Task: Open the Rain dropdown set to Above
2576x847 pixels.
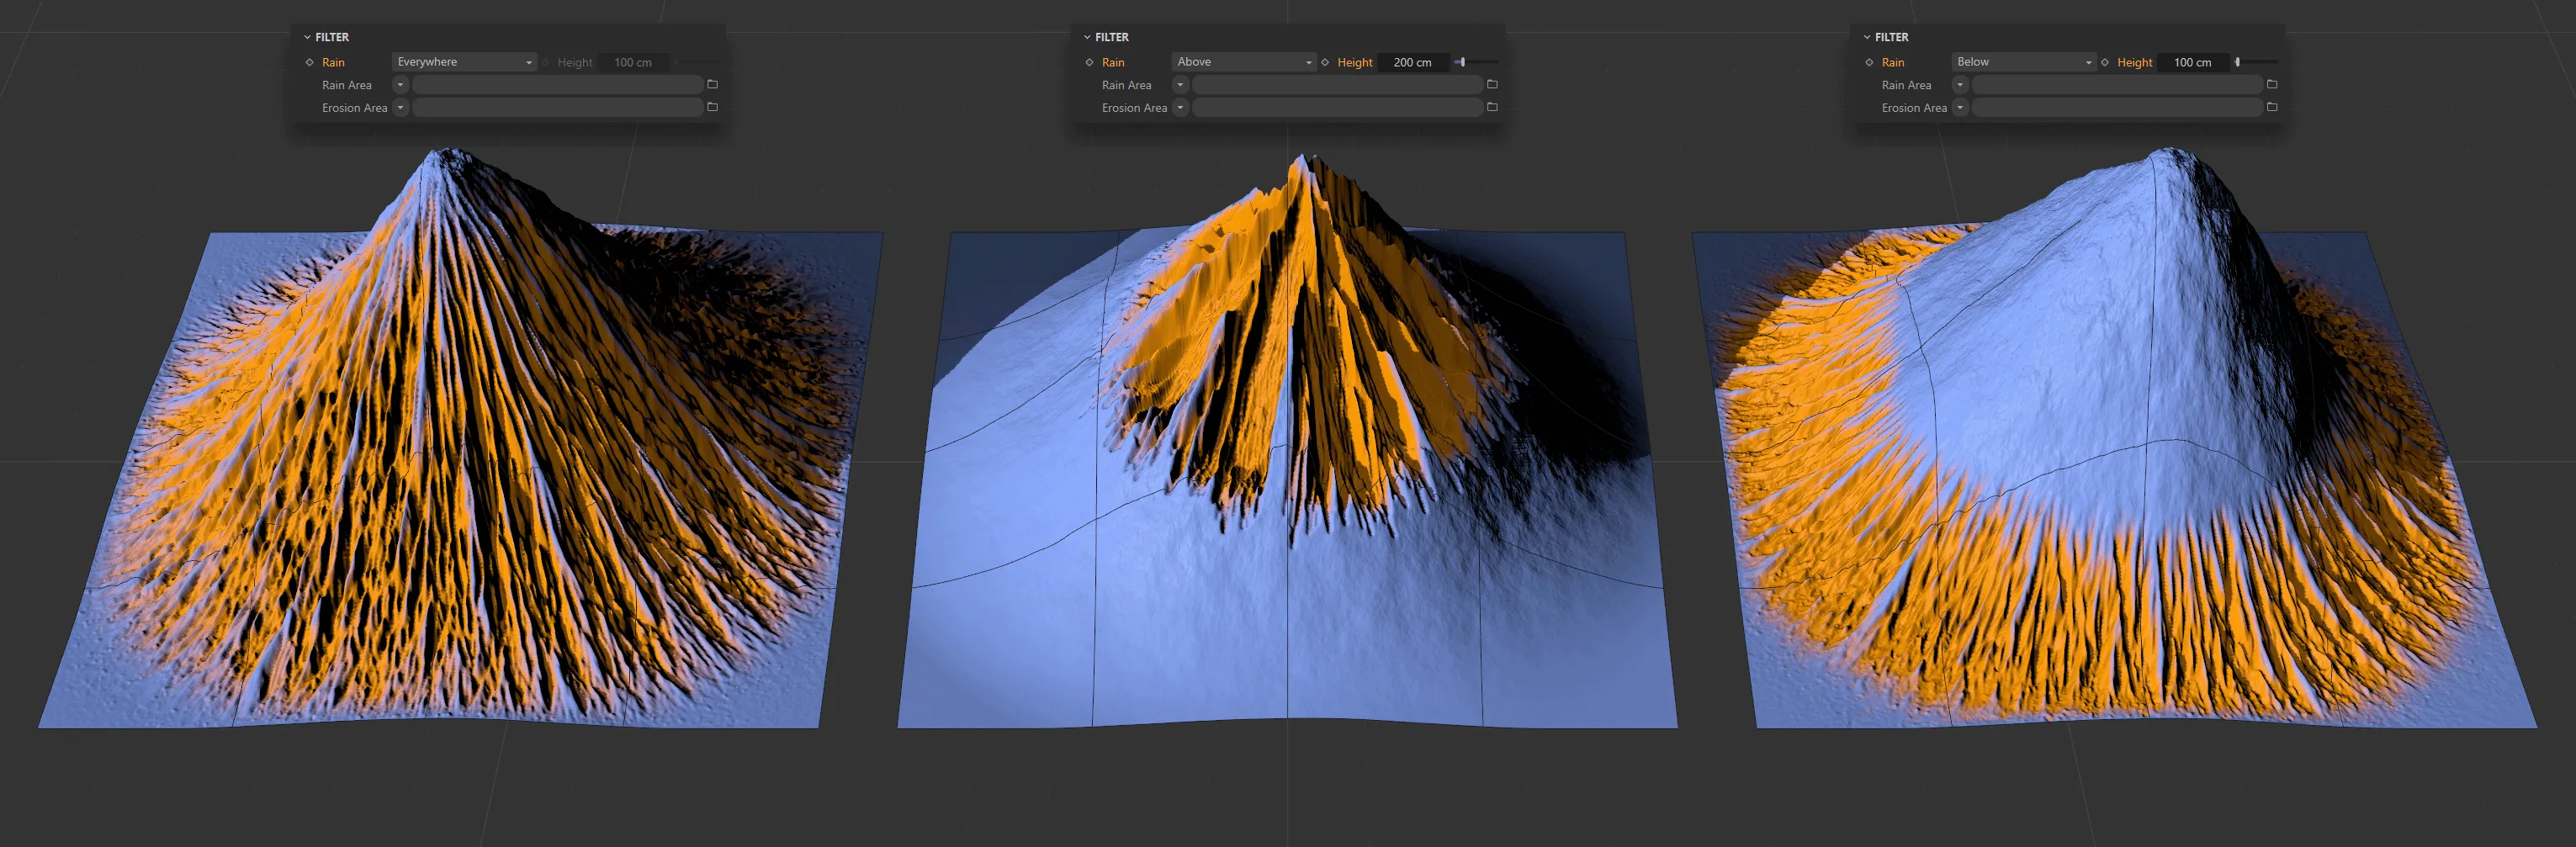Action: pos(1243,62)
